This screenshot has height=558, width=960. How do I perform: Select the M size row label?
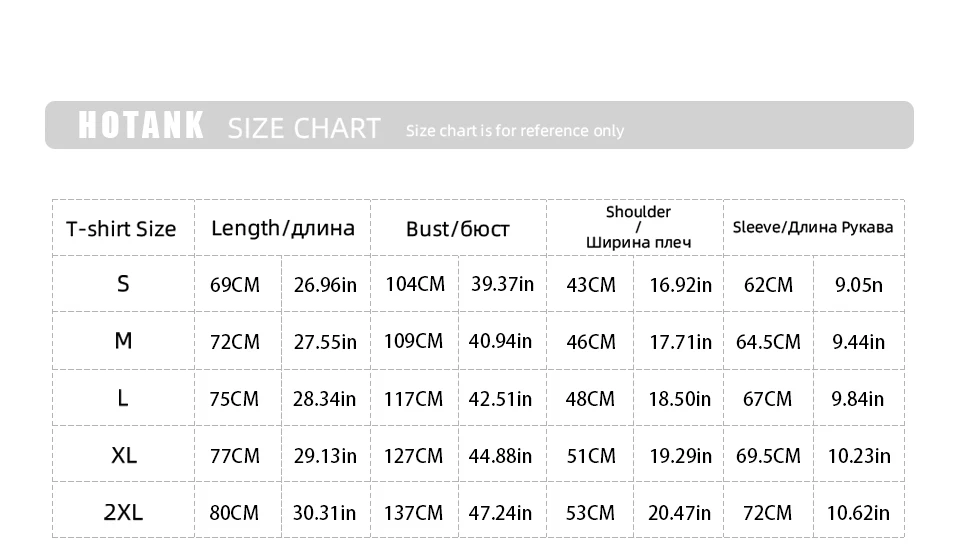coord(123,341)
